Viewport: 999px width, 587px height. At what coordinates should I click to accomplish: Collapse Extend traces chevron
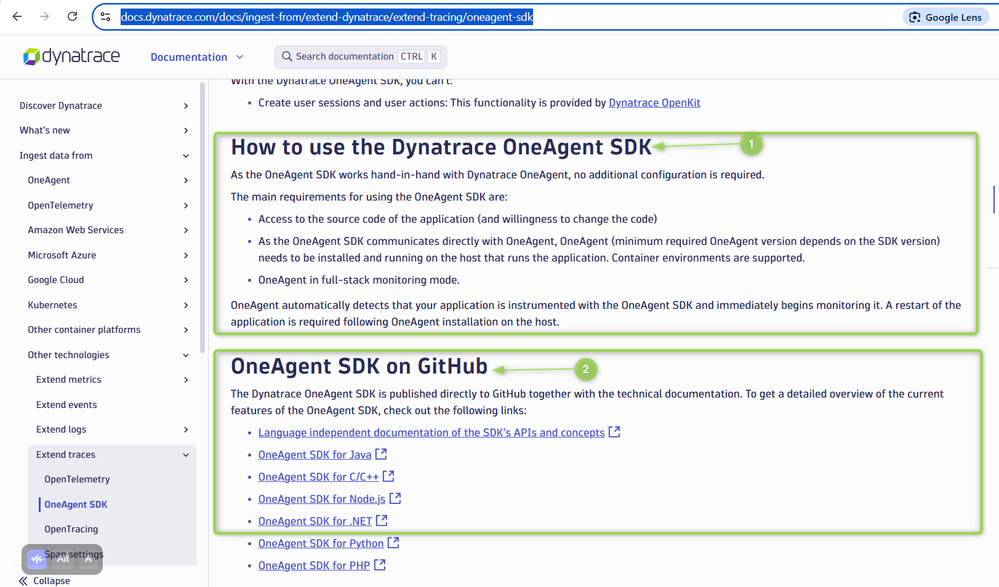tap(186, 455)
